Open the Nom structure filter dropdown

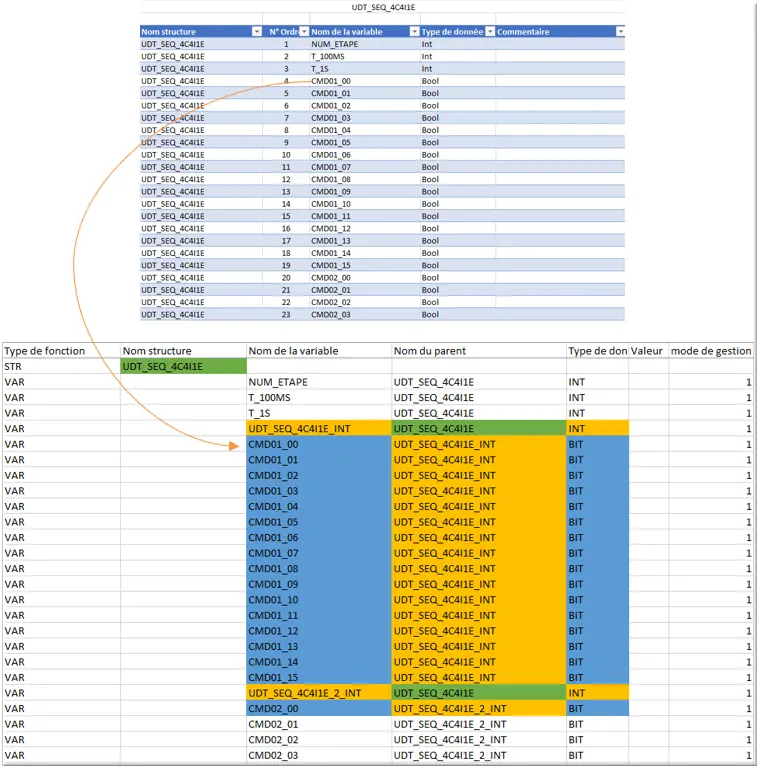(x=256, y=32)
